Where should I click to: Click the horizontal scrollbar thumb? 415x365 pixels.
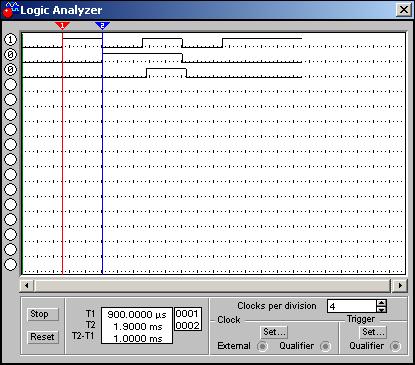coord(213,285)
